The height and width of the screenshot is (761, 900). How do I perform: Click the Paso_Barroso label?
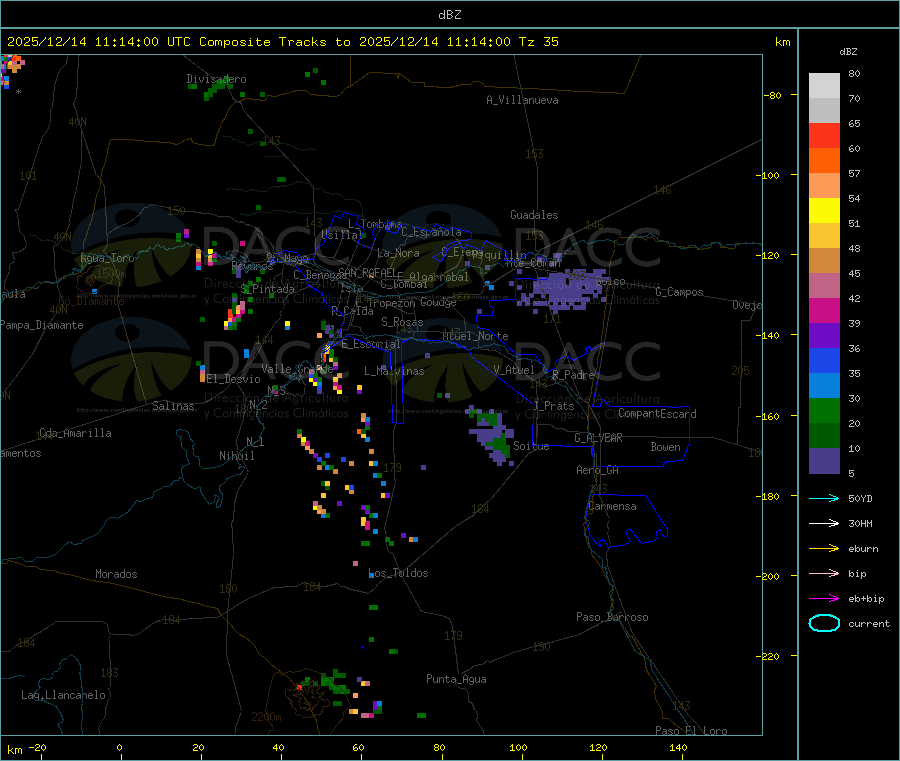pyautogui.click(x=612, y=617)
